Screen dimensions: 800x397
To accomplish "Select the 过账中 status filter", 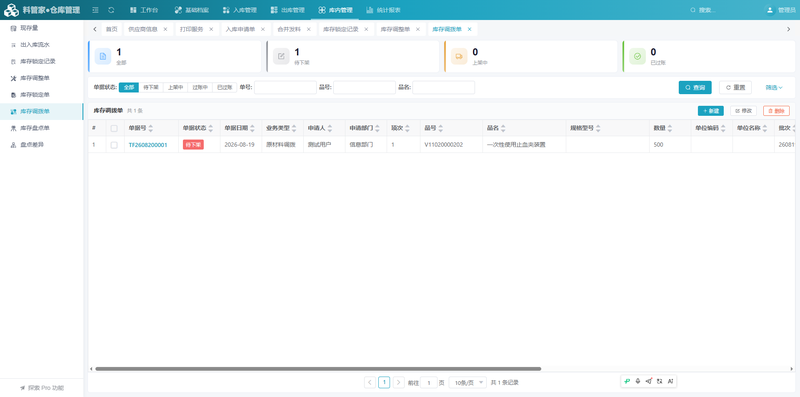I will point(200,87).
